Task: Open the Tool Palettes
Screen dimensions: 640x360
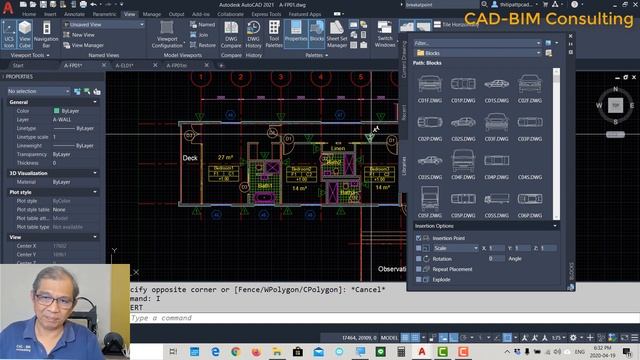Action: [x=274, y=35]
